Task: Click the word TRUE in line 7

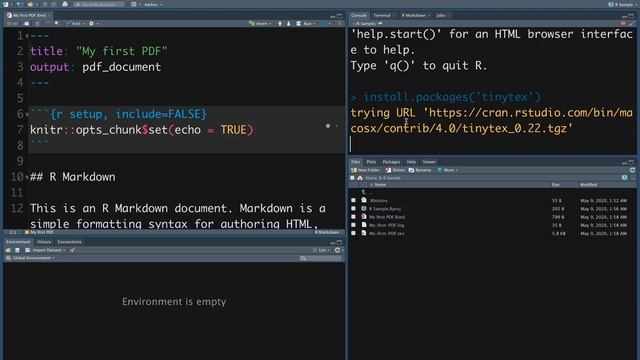Action: 233,130
